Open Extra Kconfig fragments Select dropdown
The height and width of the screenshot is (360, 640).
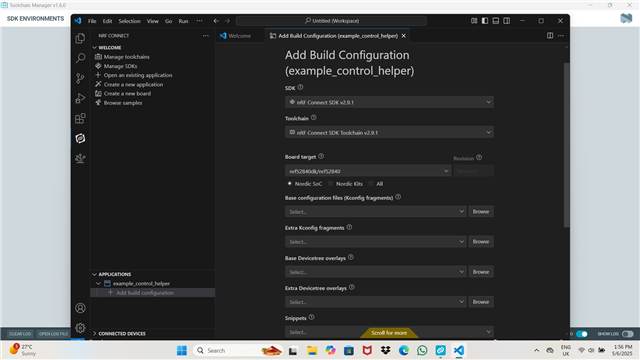pyautogui.click(x=376, y=242)
